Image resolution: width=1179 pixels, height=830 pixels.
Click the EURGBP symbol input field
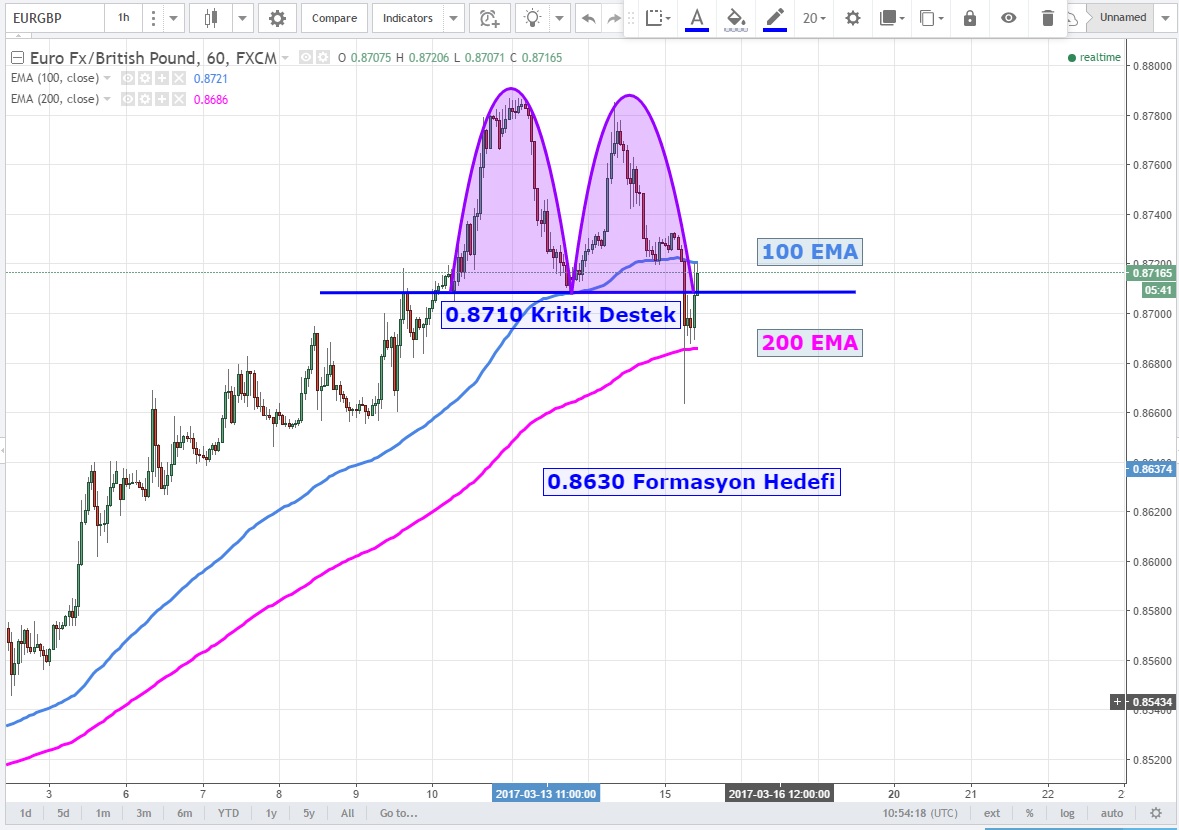[x=50, y=18]
